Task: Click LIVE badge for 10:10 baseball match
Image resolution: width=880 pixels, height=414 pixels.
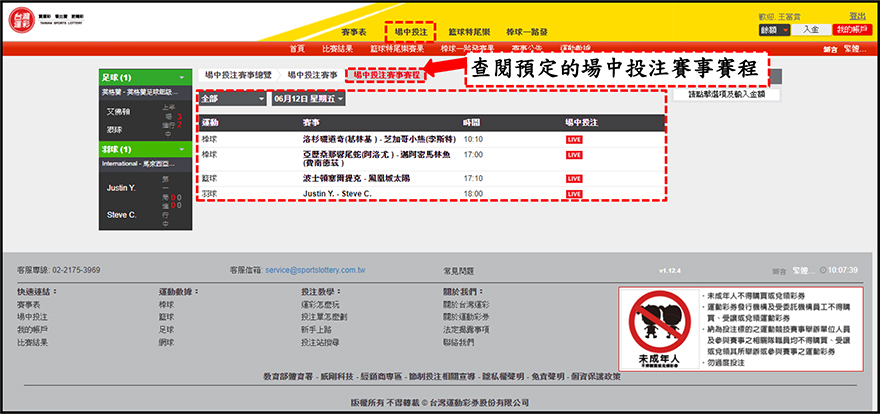Action: click(x=574, y=139)
